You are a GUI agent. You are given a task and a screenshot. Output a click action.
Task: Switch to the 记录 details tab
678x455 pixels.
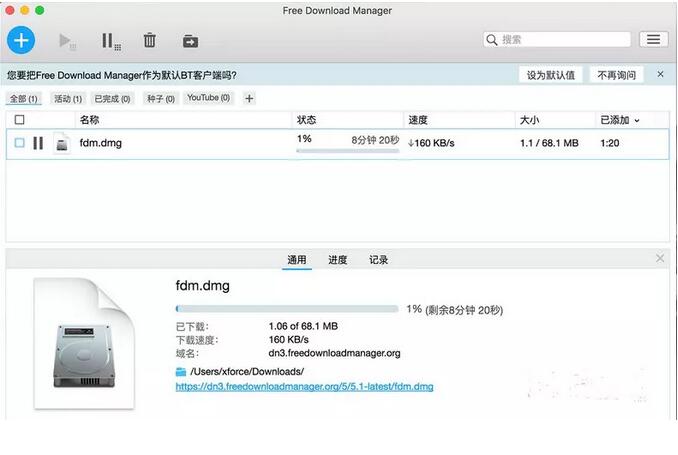[378, 260]
